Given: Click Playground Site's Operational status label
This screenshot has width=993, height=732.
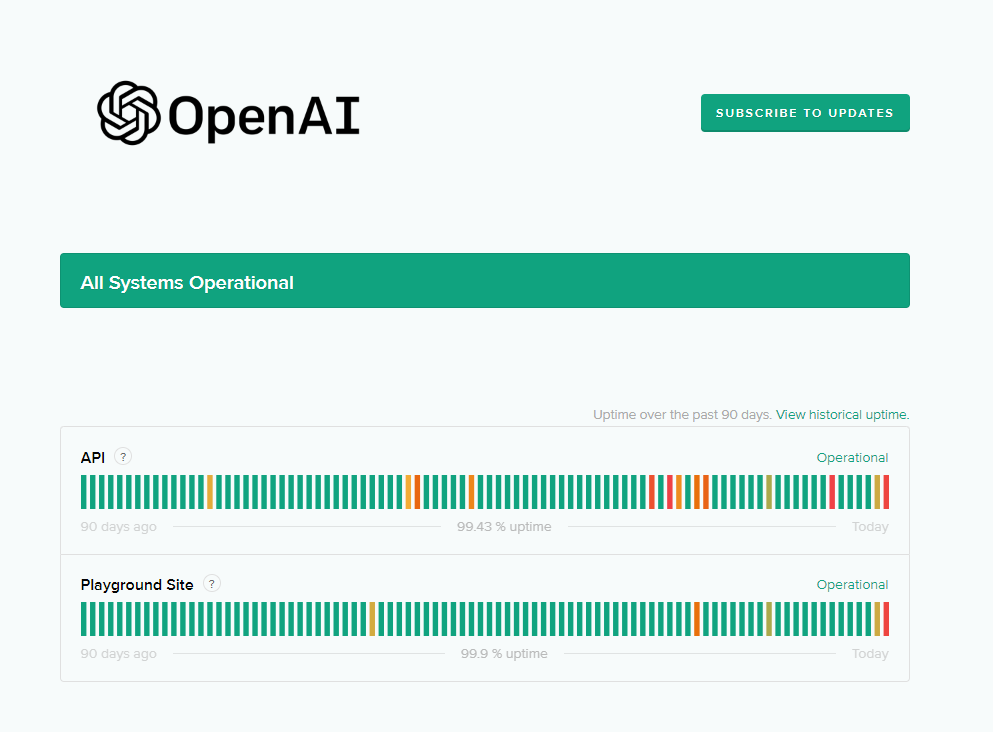Looking at the screenshot, I should tap(852, 585).
